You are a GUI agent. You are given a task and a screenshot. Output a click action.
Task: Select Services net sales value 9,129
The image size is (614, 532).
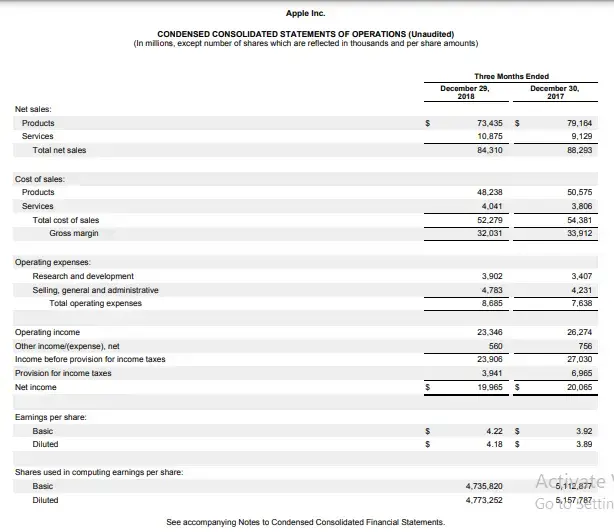click(x=581, y=136)
